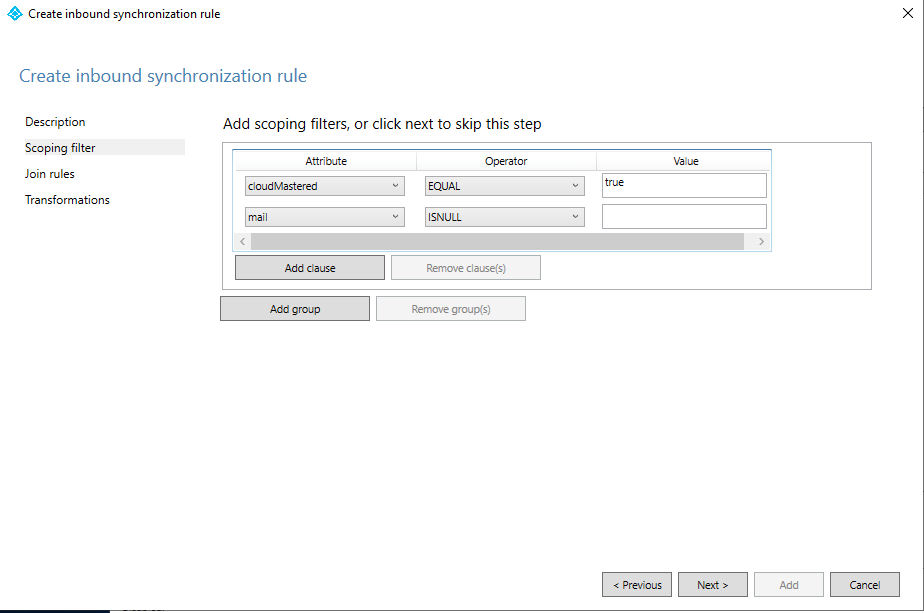
Task: Select the Scoping filter step
Action: 104,147
